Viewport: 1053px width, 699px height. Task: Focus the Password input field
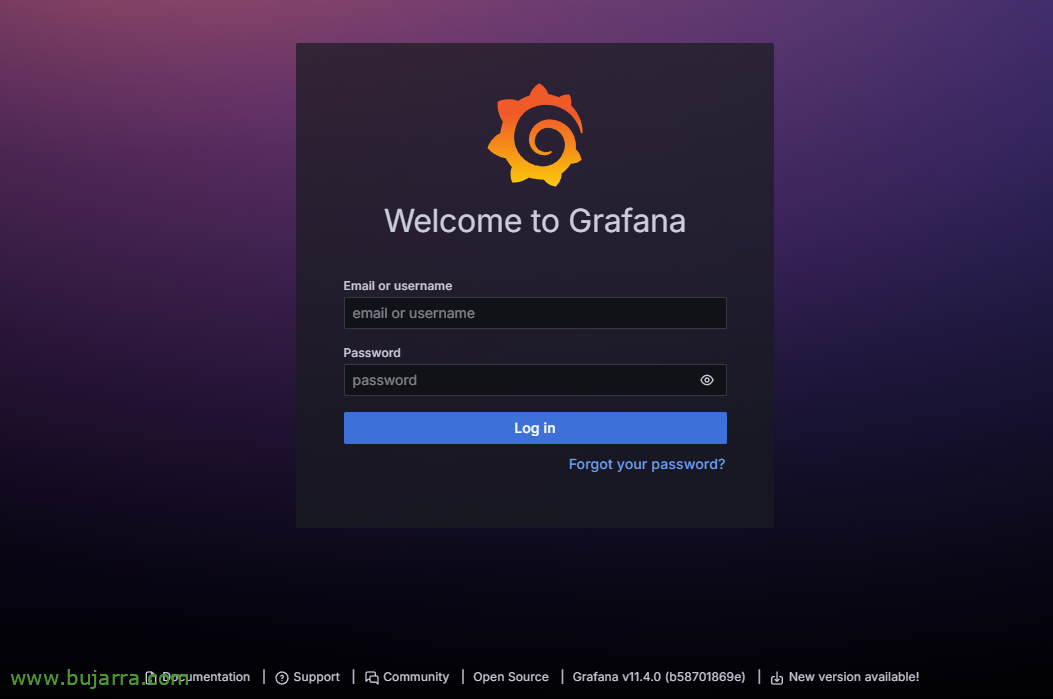coord(535,380)
